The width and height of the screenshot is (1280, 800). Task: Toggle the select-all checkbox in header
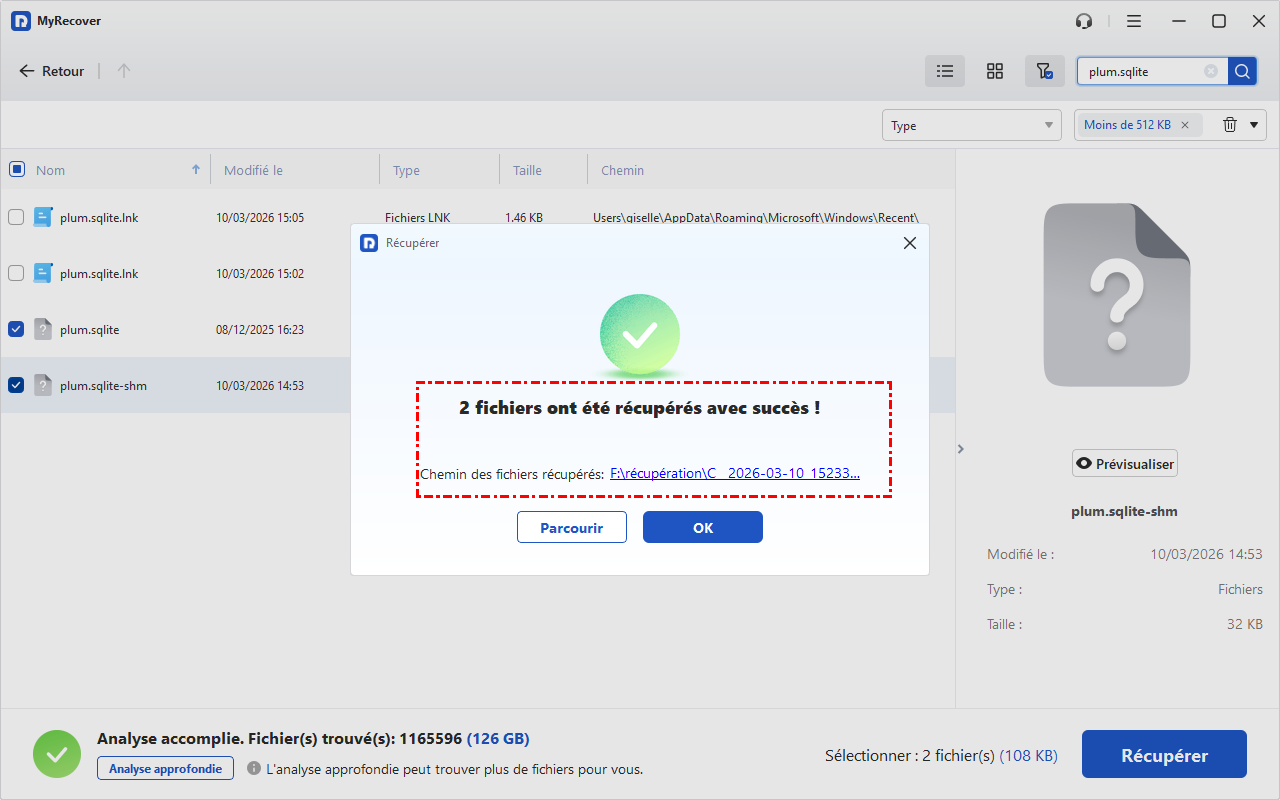[x=16, y=170]
